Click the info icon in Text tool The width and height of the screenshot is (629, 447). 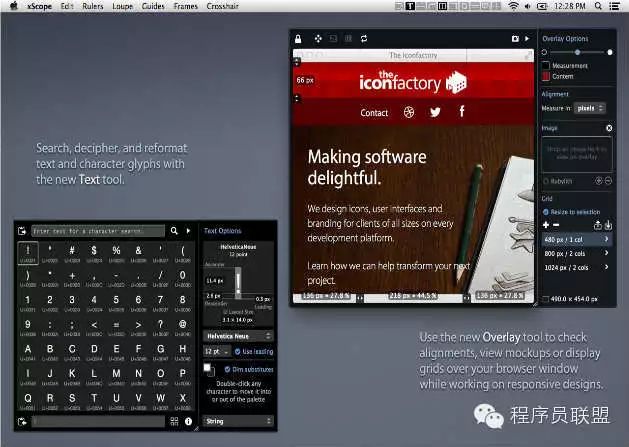click(x=188, y=422)
